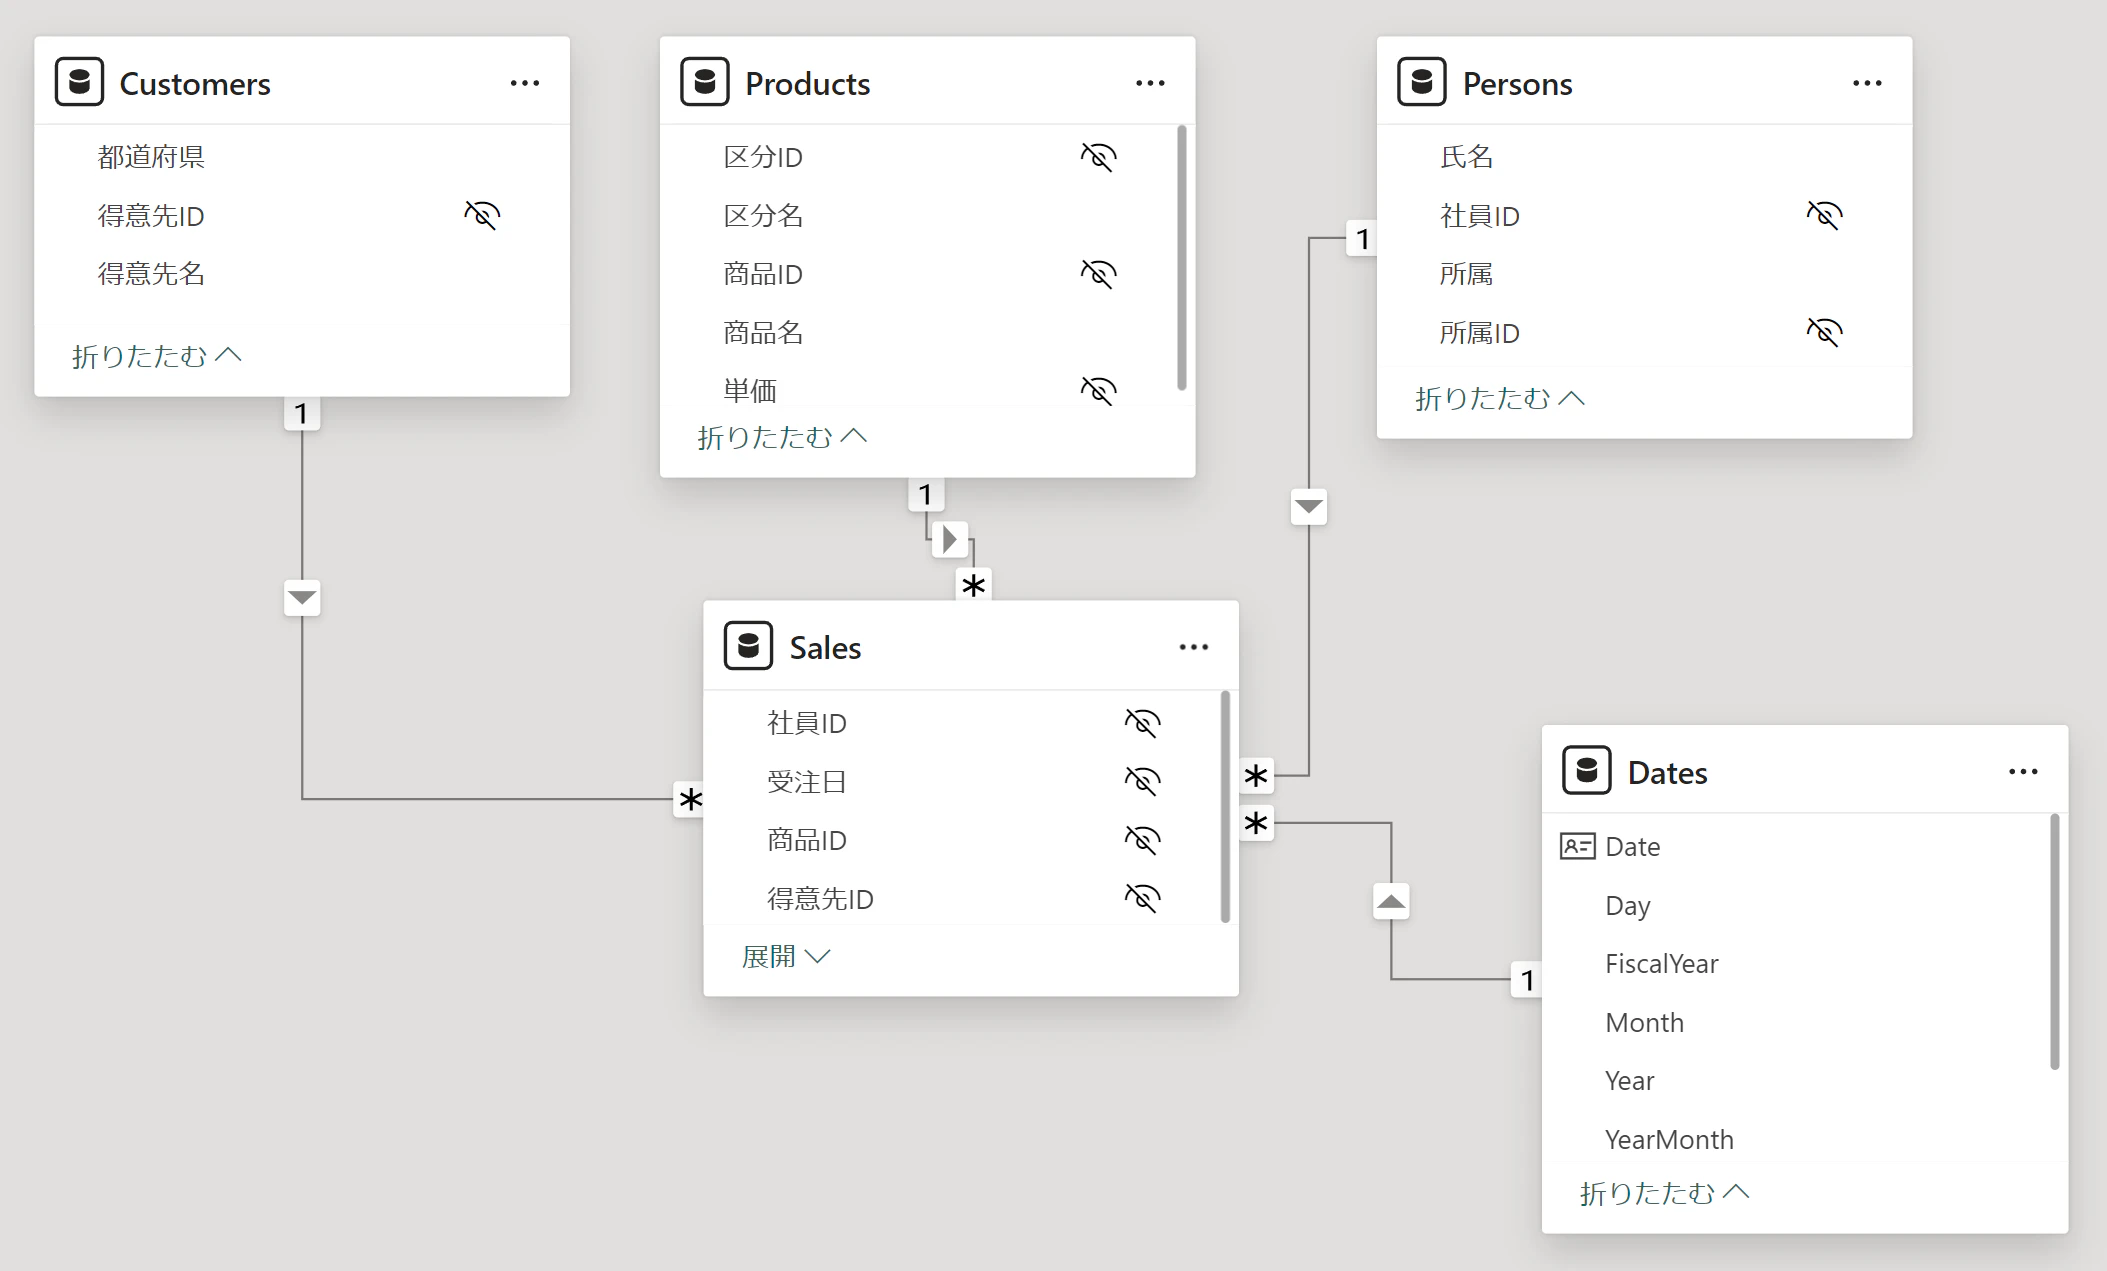Open the Dates table more options menu
The width and height of the screenshot is (2107, 1271).
(2023, 772)
